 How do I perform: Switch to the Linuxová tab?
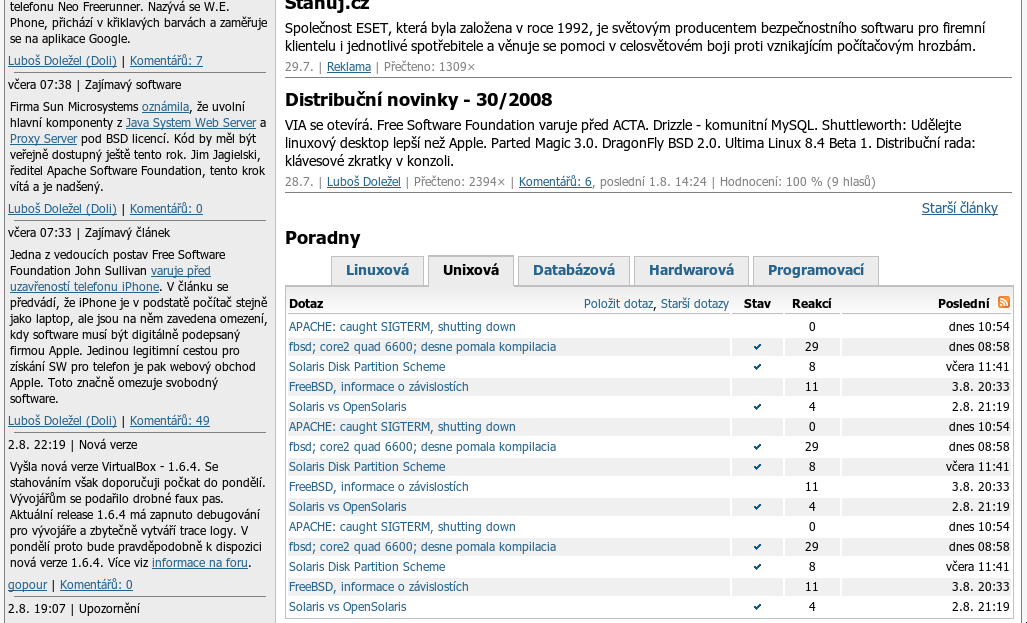point(377,270)
